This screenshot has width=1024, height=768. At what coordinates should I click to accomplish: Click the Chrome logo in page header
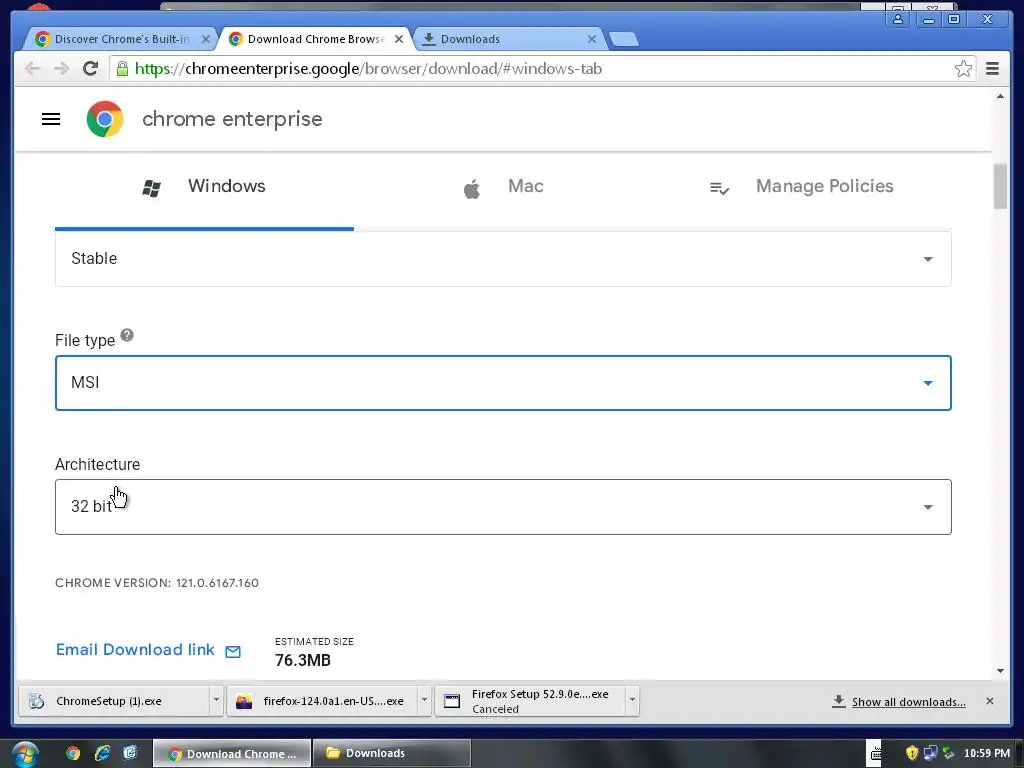pyautogui.click(x=105, y=119)
